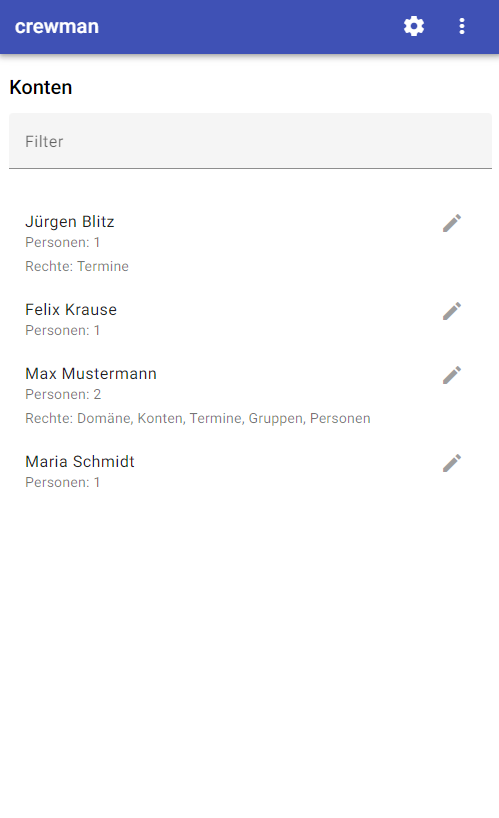This screenshot has height=818, width=499.
Task: Click 'Personen: 1' under Jürgen Blitz
Action: [63, 242]
